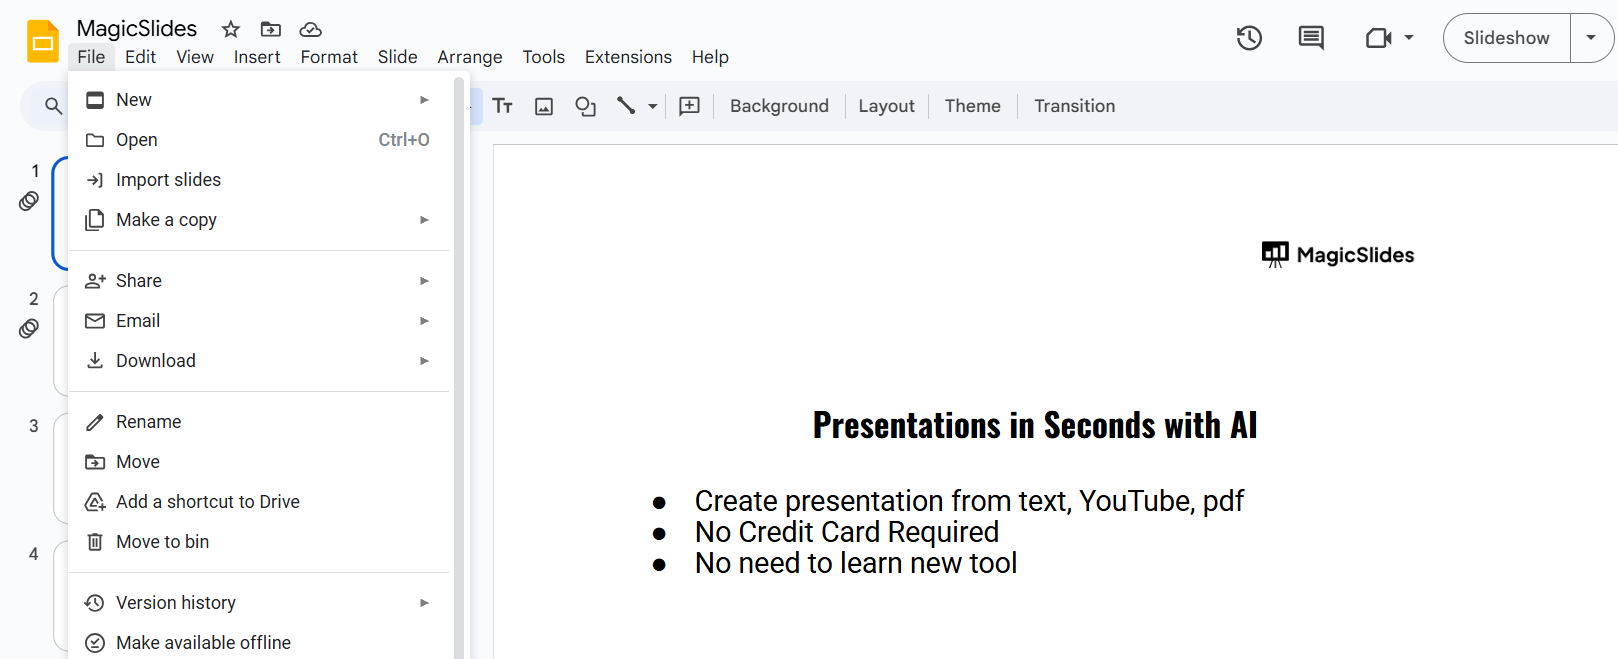The width and height of the screenshot is (1618, 659).
Task: Expand the Slideshow options dropdown arrow
Action: [1591, 38]
